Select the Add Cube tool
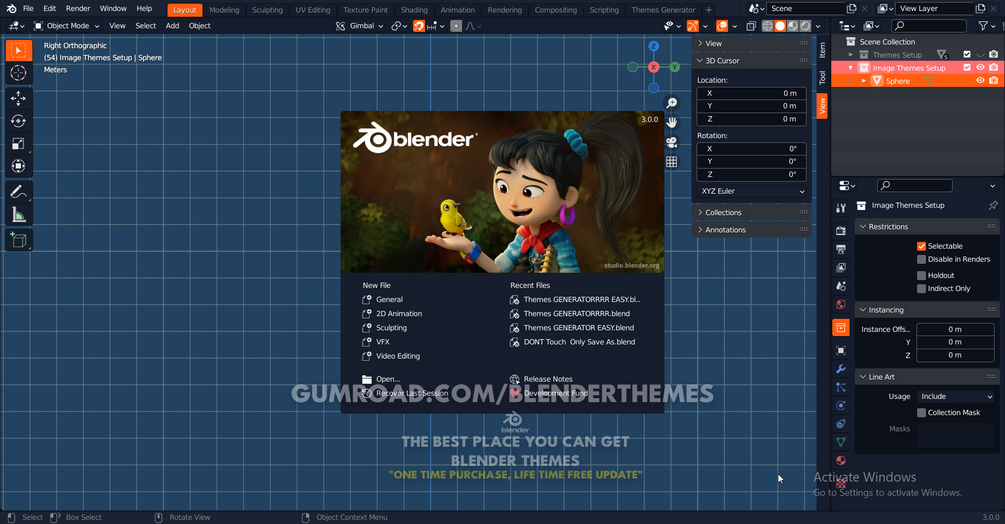 pos(19,240)
